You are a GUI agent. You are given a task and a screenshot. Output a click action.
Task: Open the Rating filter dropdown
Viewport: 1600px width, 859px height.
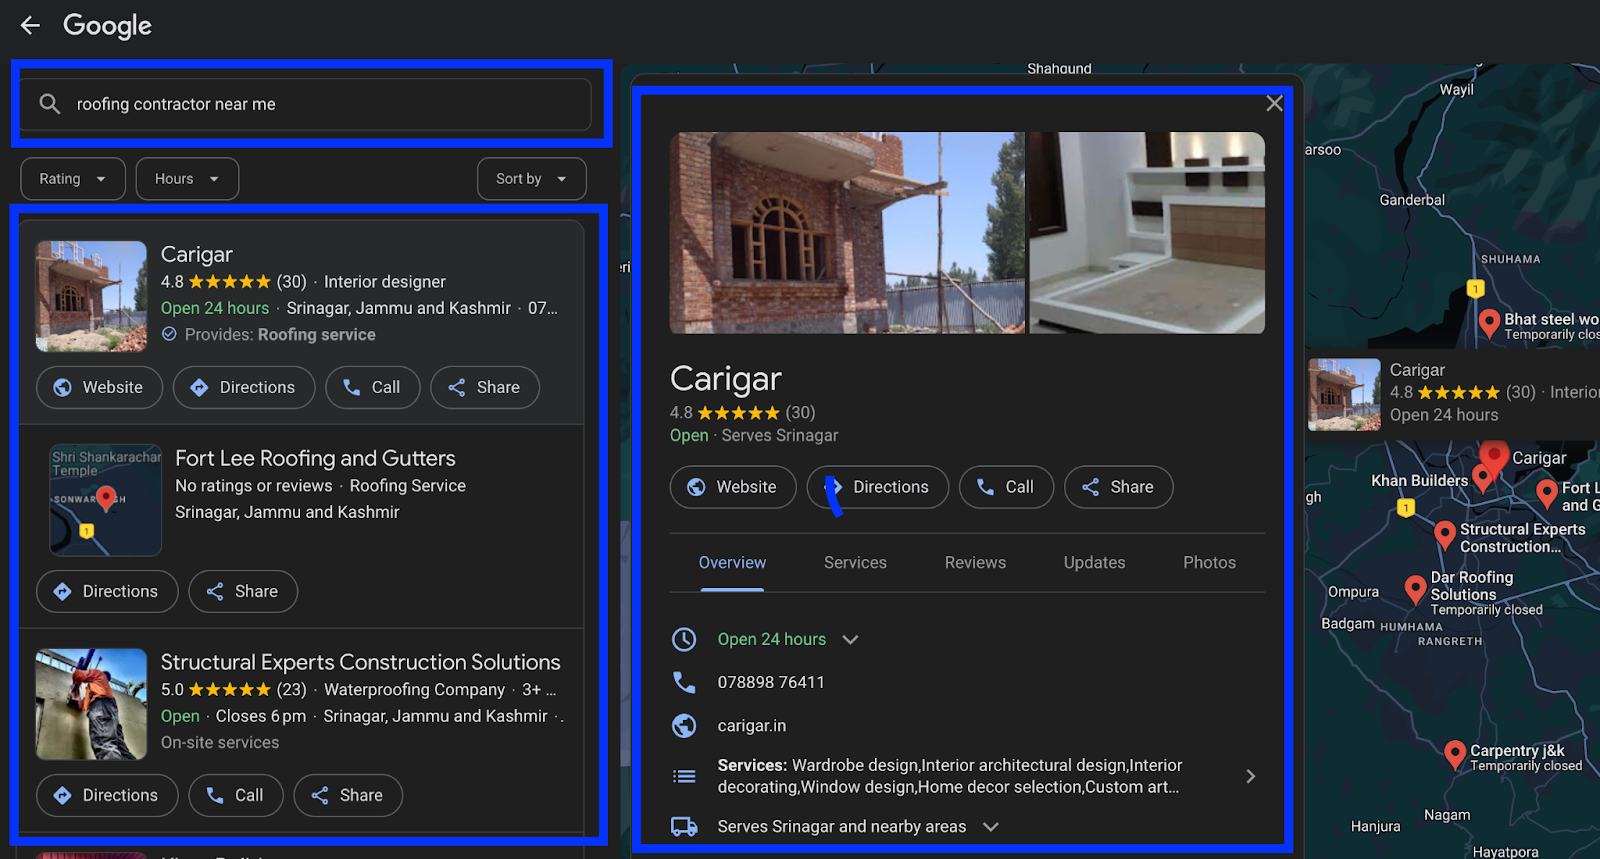click(73, 179)
